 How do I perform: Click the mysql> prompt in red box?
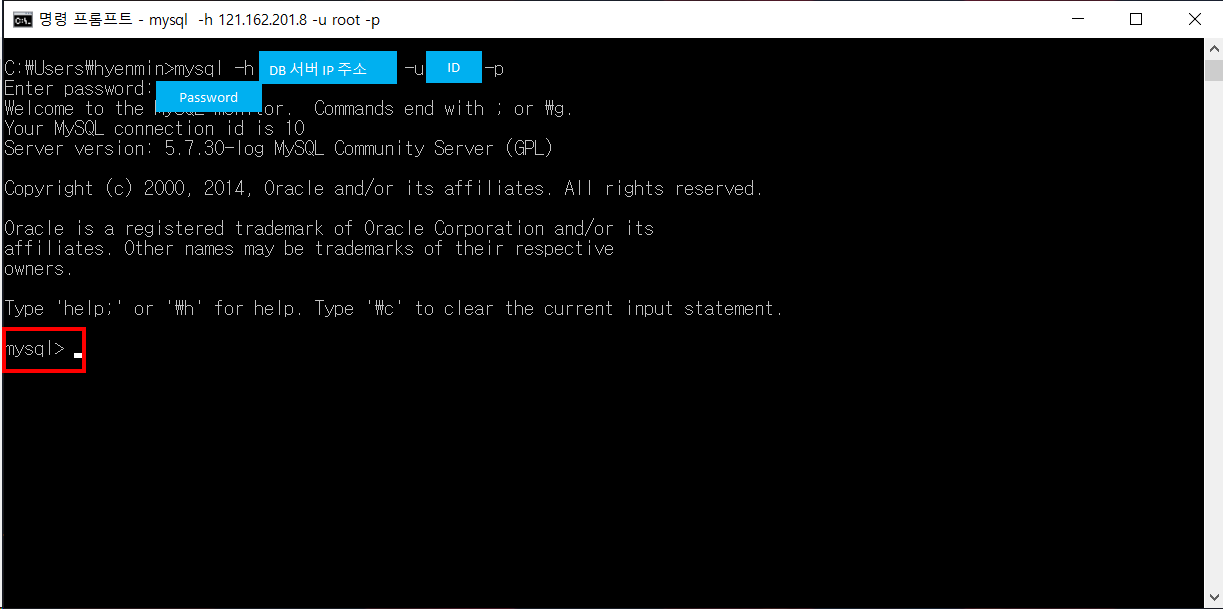[x=44, y=349]
